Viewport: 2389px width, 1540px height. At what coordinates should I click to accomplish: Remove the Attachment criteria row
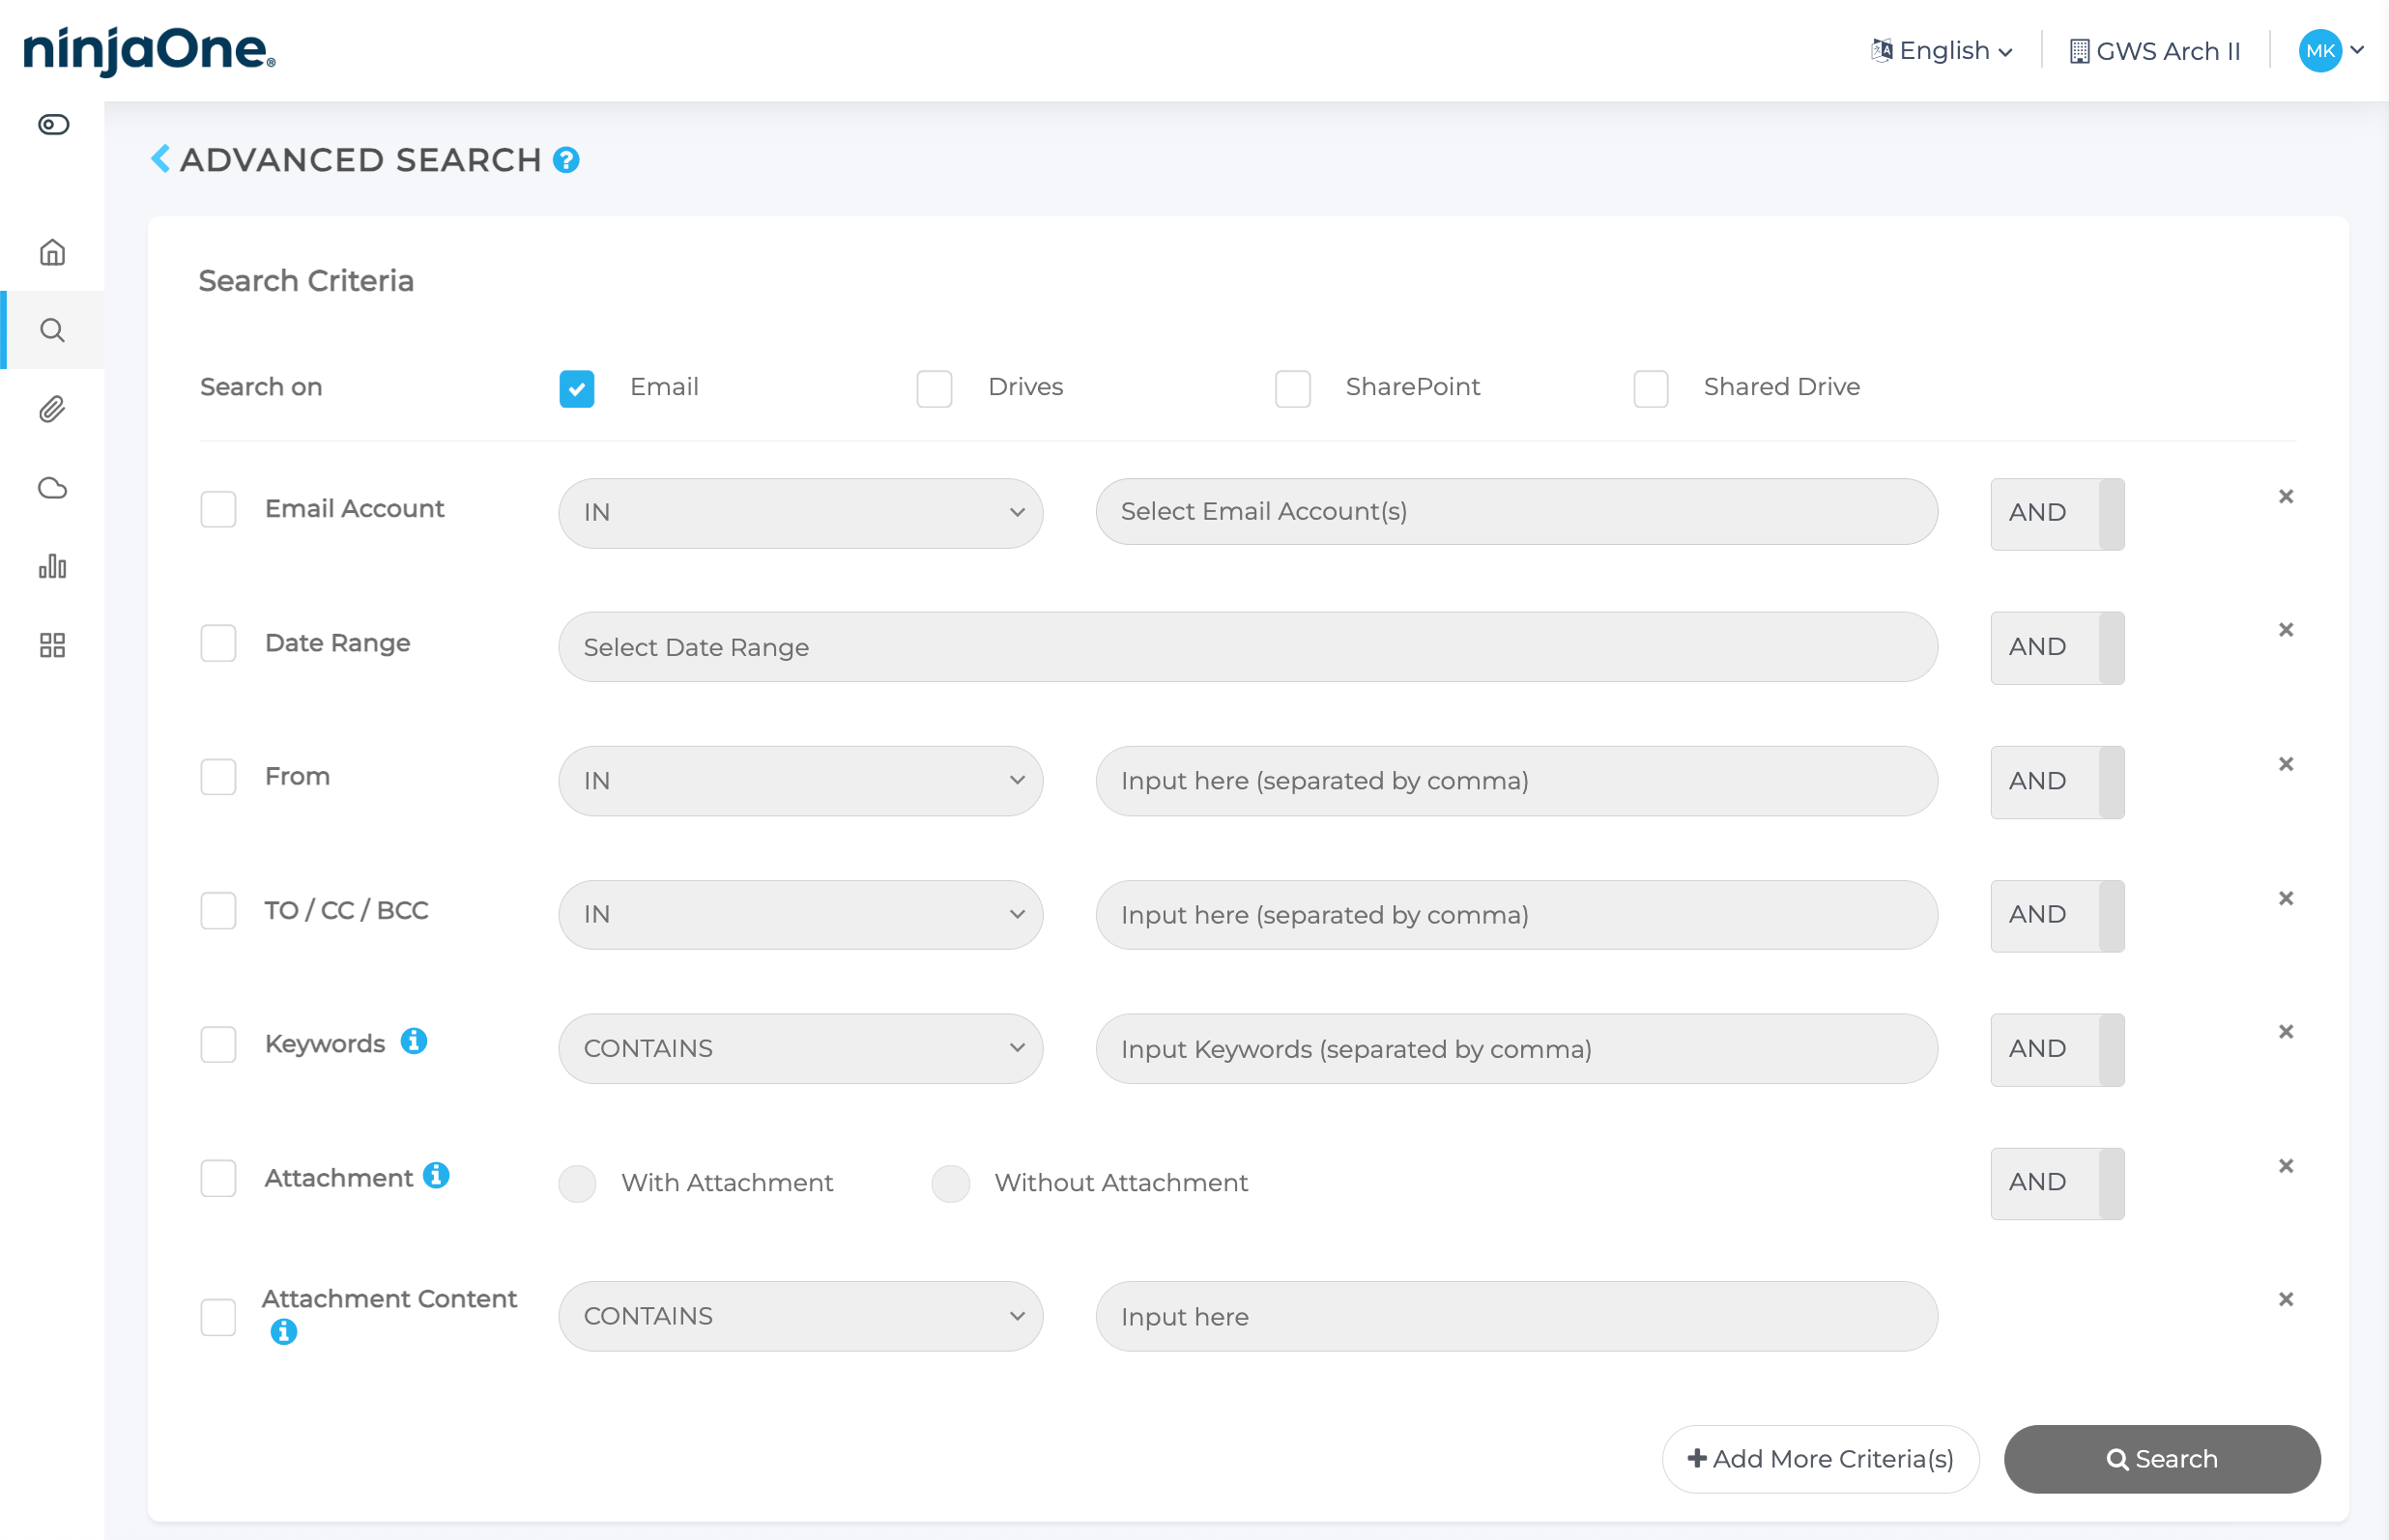2286,1166
